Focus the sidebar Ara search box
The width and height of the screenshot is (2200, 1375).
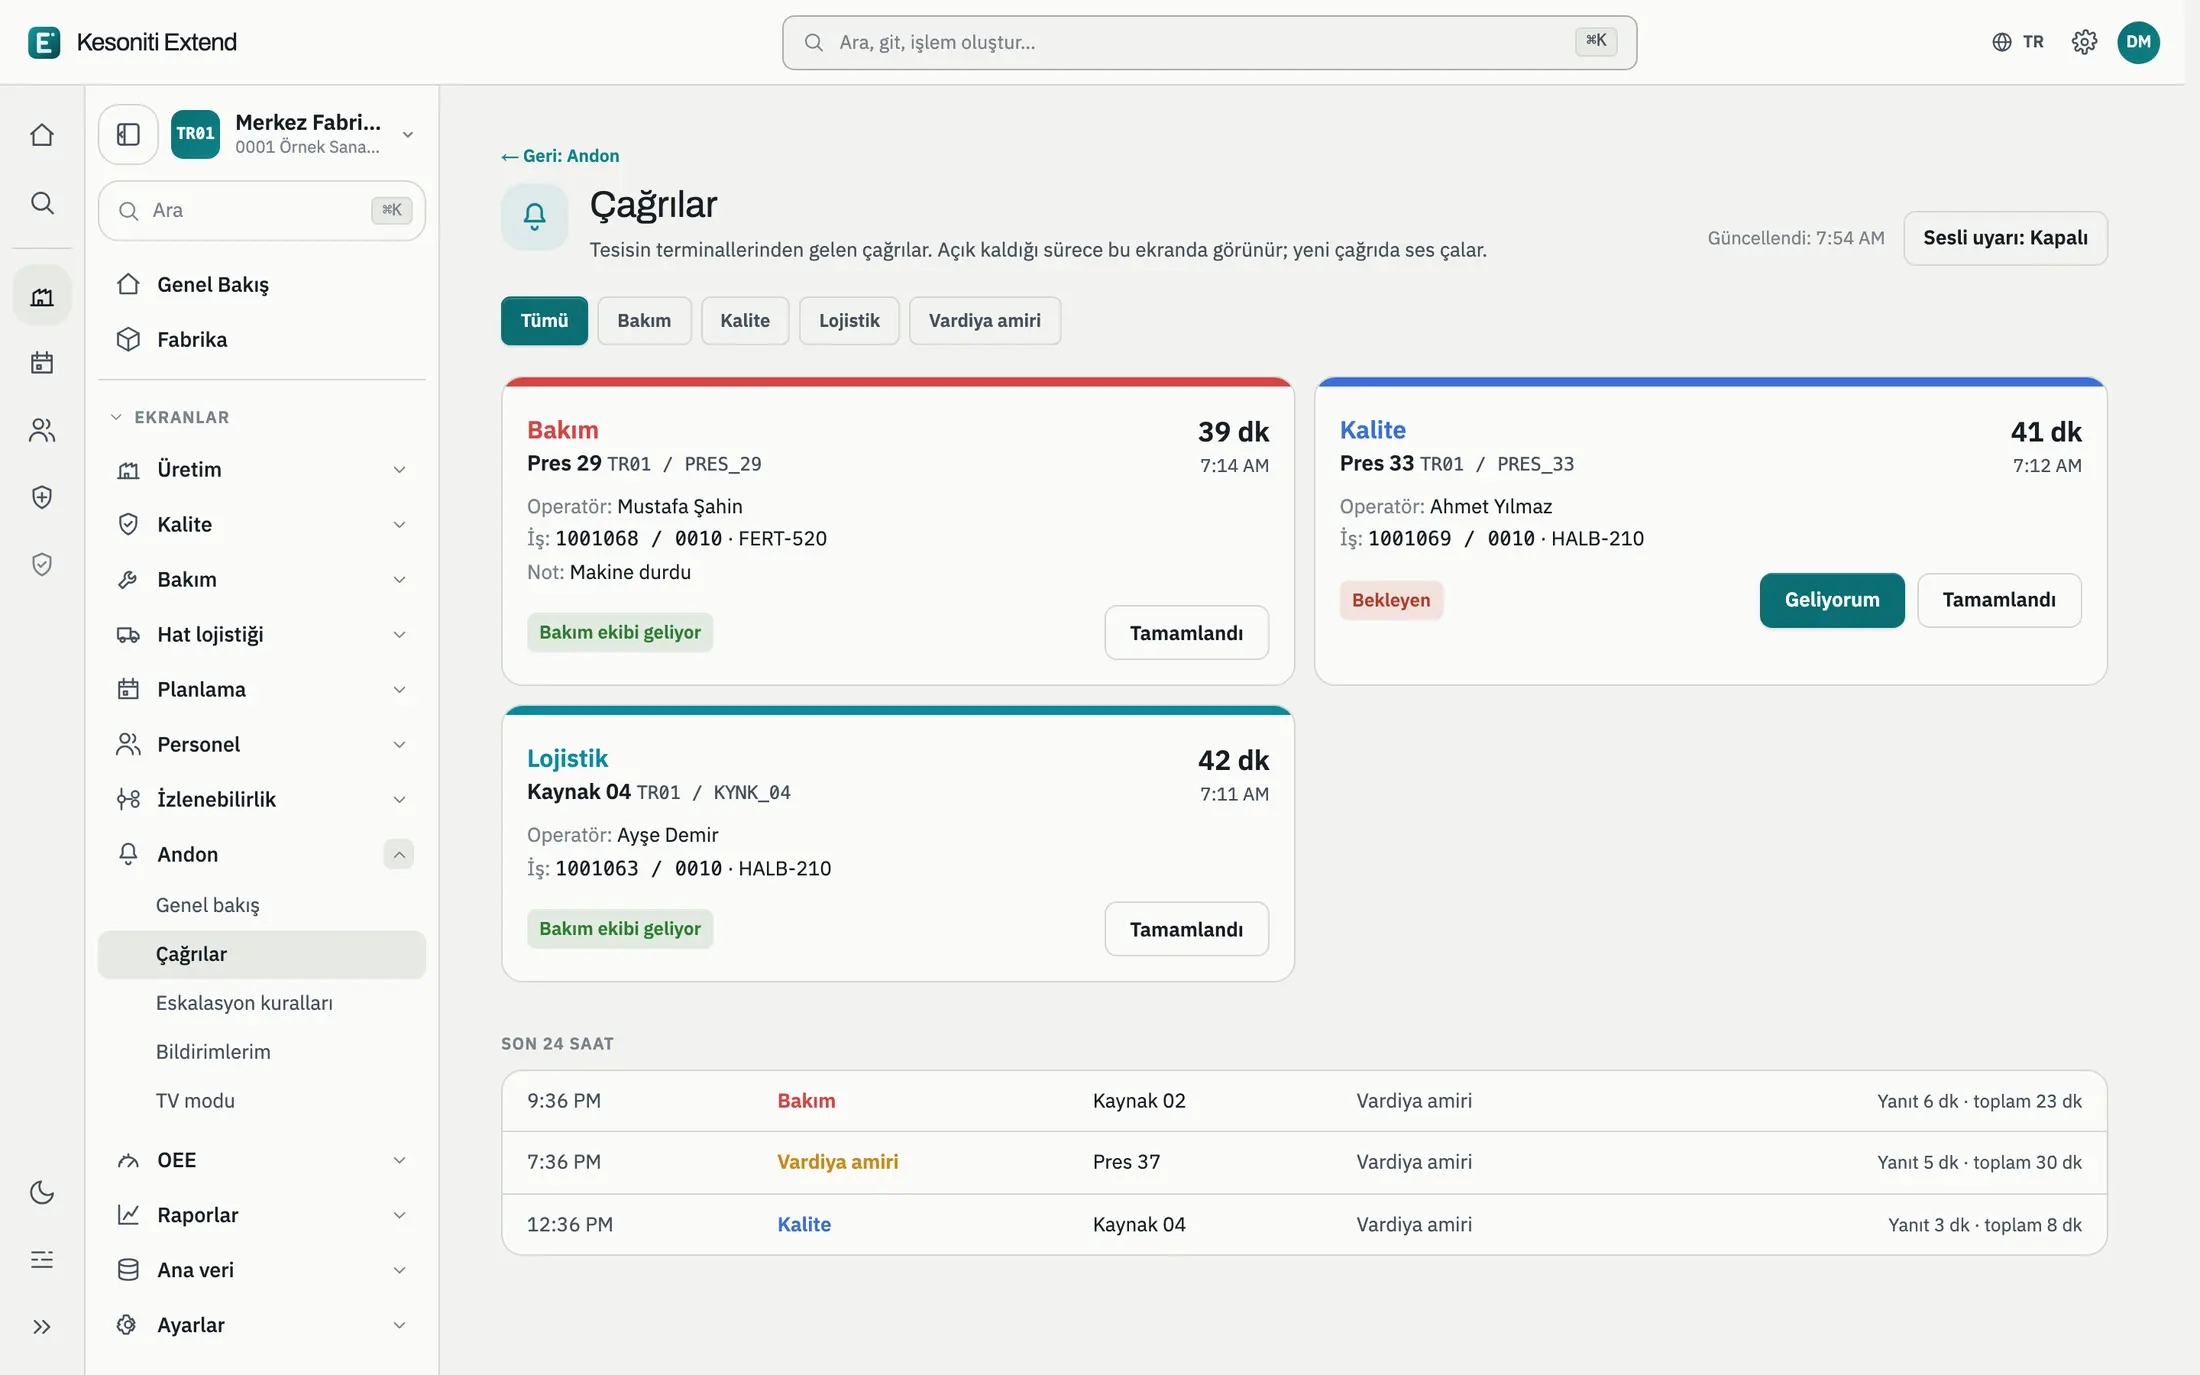click(262, 211)
